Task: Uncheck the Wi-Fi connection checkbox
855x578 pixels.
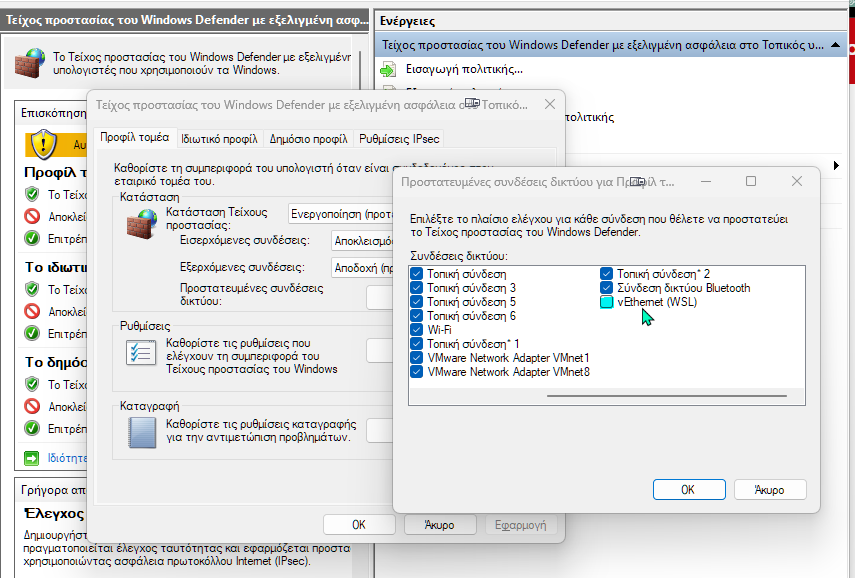Action: [417, 330]
